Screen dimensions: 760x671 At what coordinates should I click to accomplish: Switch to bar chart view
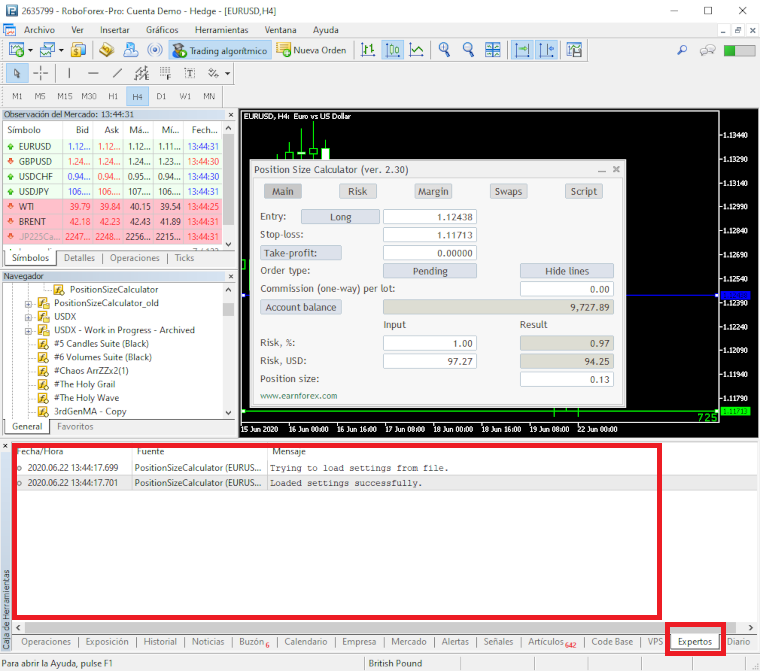pos(368,50)
